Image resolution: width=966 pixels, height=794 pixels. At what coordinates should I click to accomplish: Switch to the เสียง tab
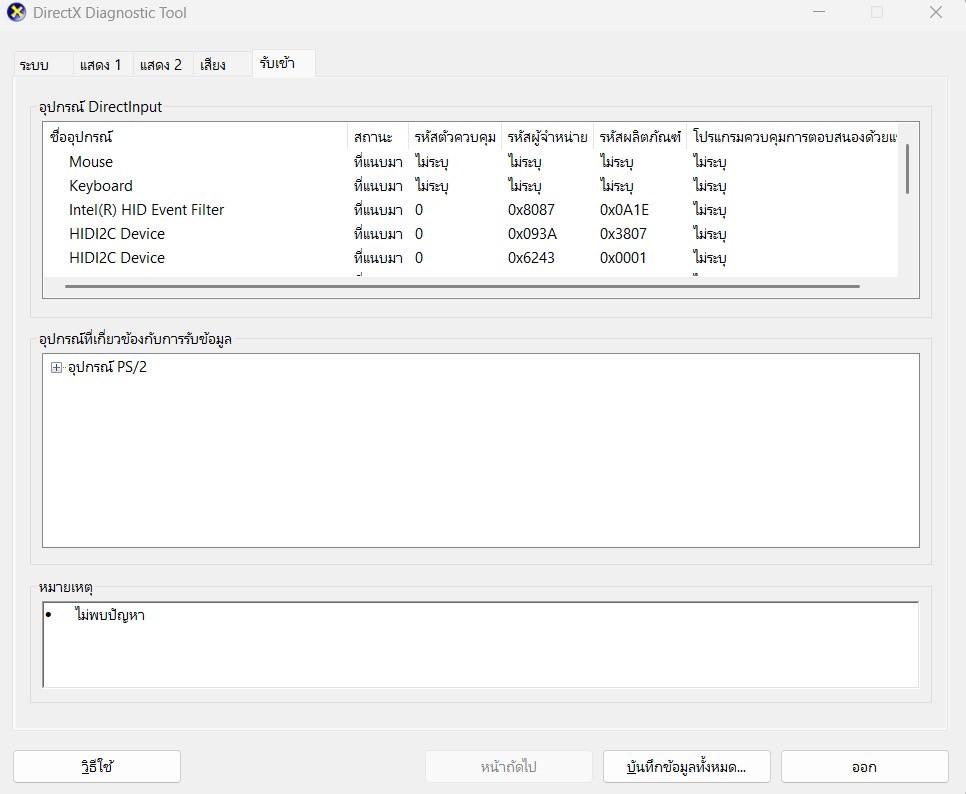[213, 65]
